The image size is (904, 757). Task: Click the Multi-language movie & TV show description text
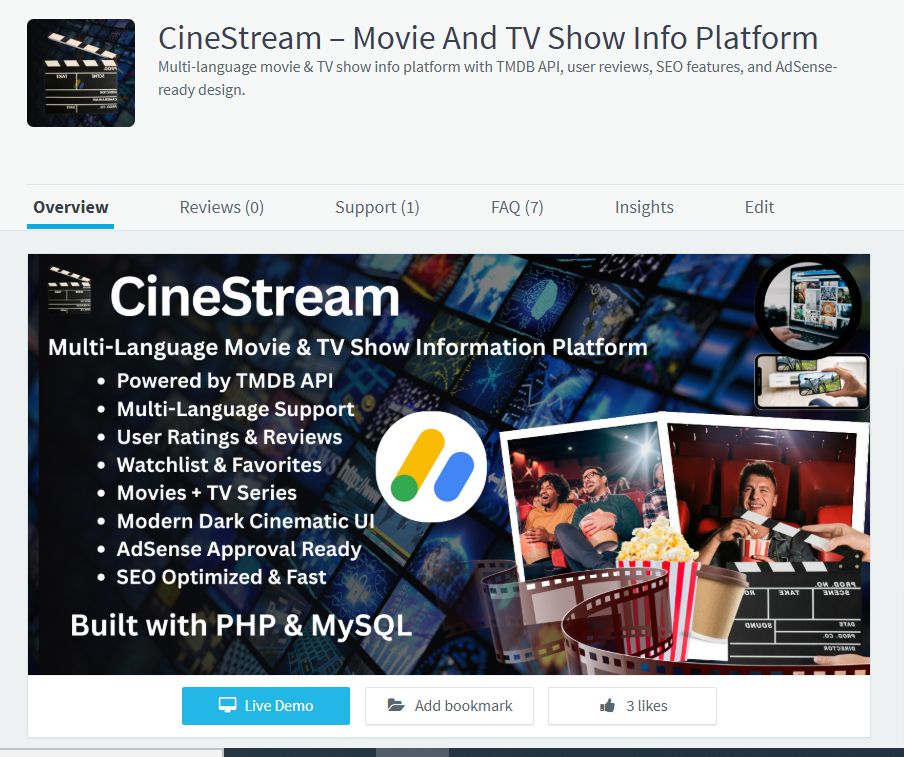[x=498, y=78]
